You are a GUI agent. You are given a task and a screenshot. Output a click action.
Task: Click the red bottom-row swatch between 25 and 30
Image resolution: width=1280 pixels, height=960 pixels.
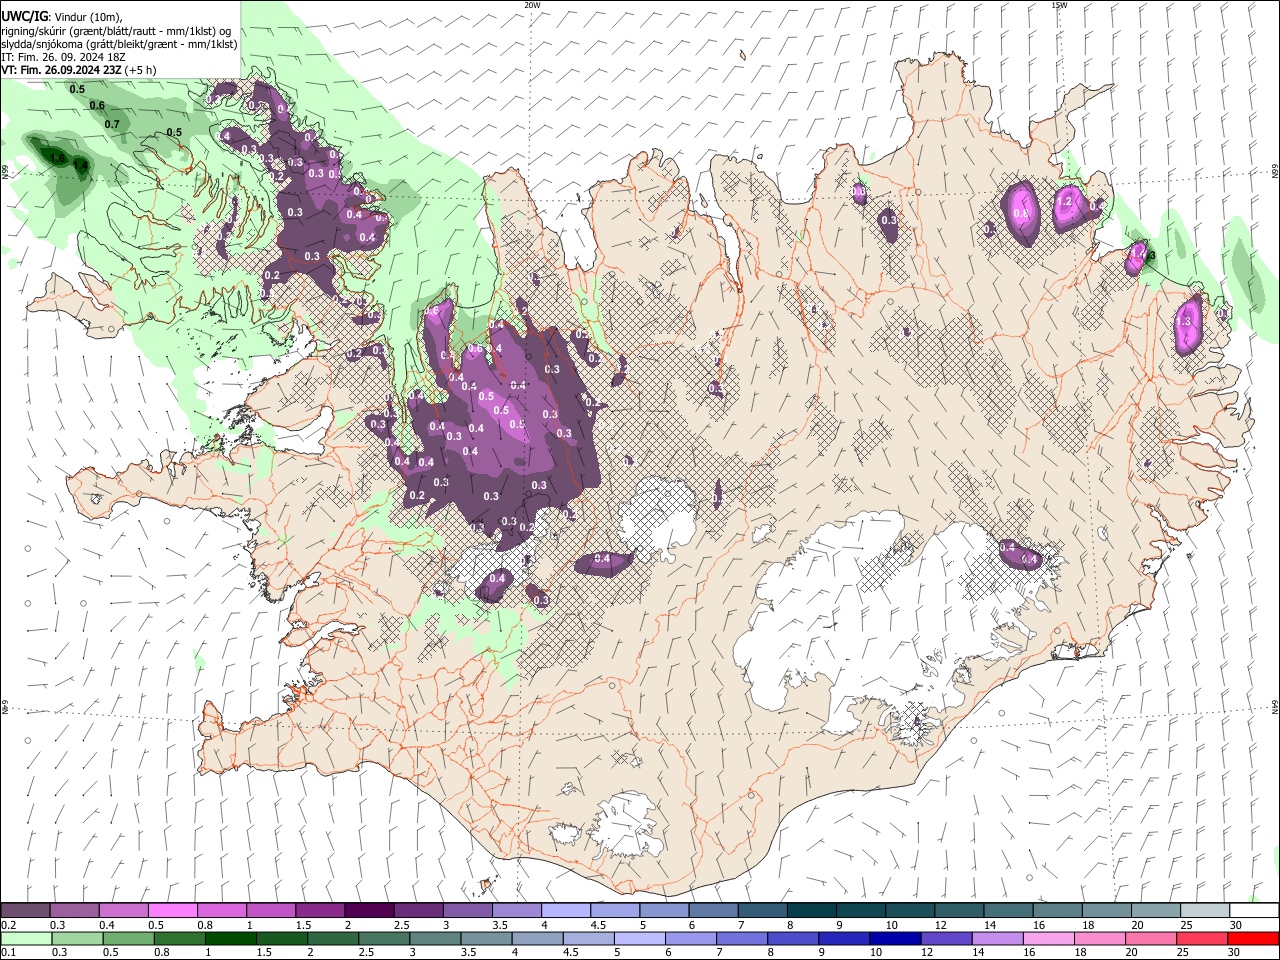click(x=1202, y=939)
